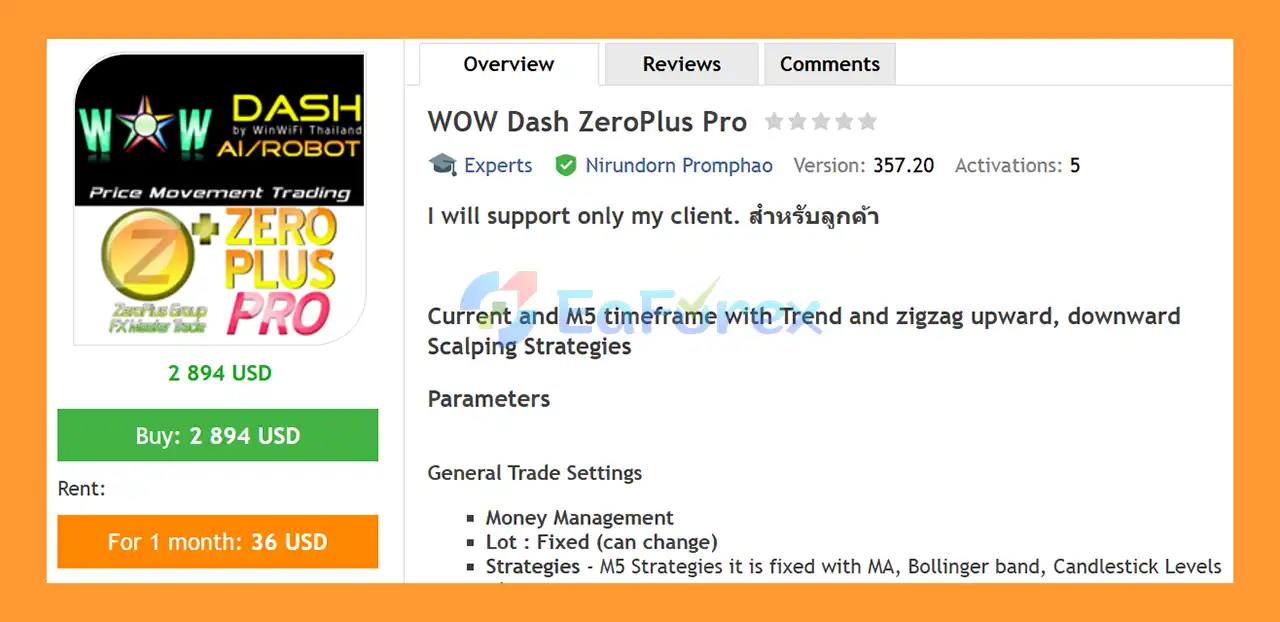The image size is (1280, 622).
Task: Click the third rating star
Action: point(821,122)
